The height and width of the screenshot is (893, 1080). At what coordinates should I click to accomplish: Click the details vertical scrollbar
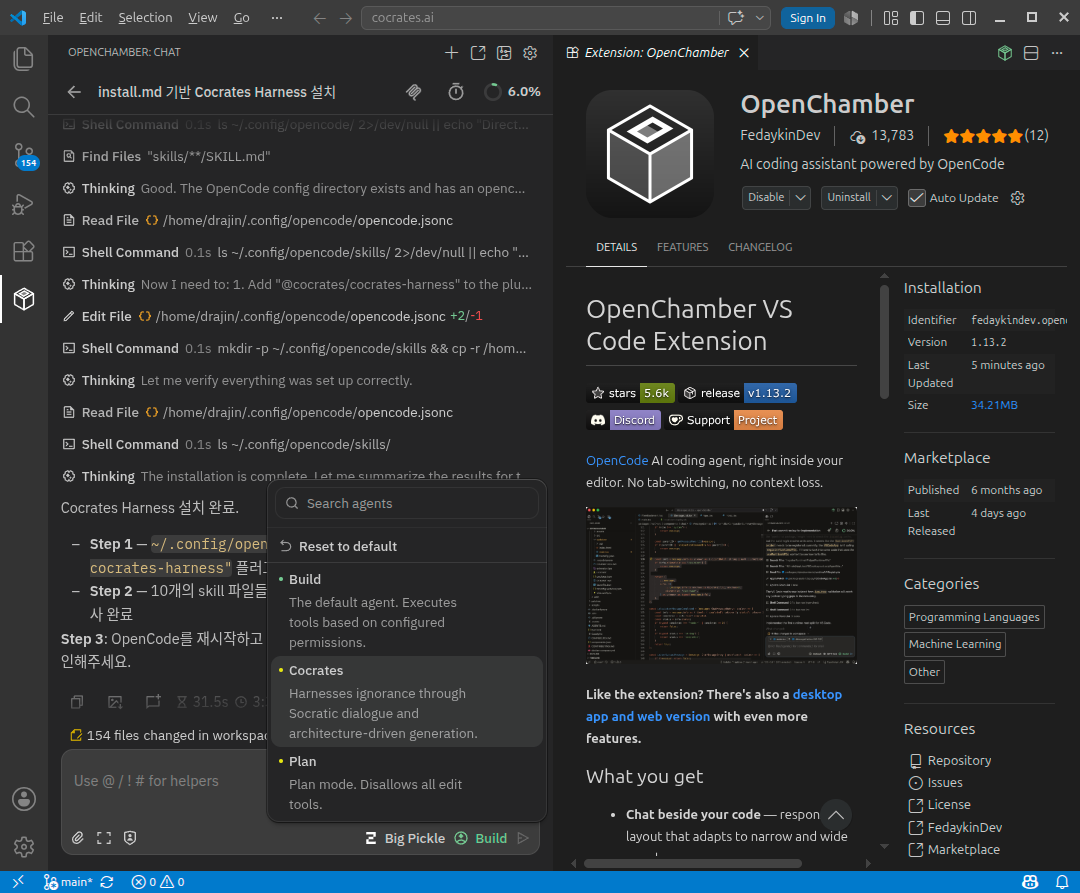click(884, 341)
